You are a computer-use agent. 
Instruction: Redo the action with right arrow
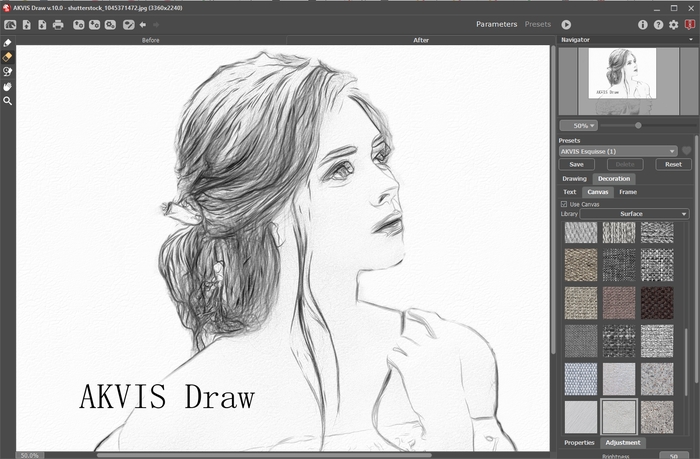click(x=156, y=25)
